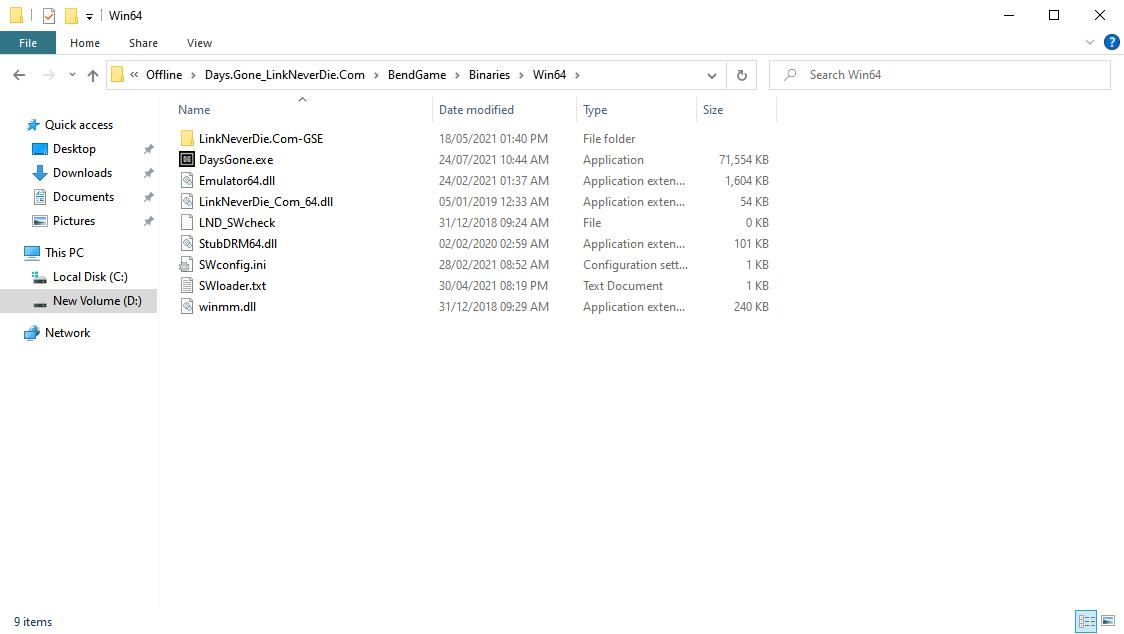This screenshot has height=634, width=1124.
Task: Select Local Disk (C:) in navigation pane
Action: pos(90,277)
